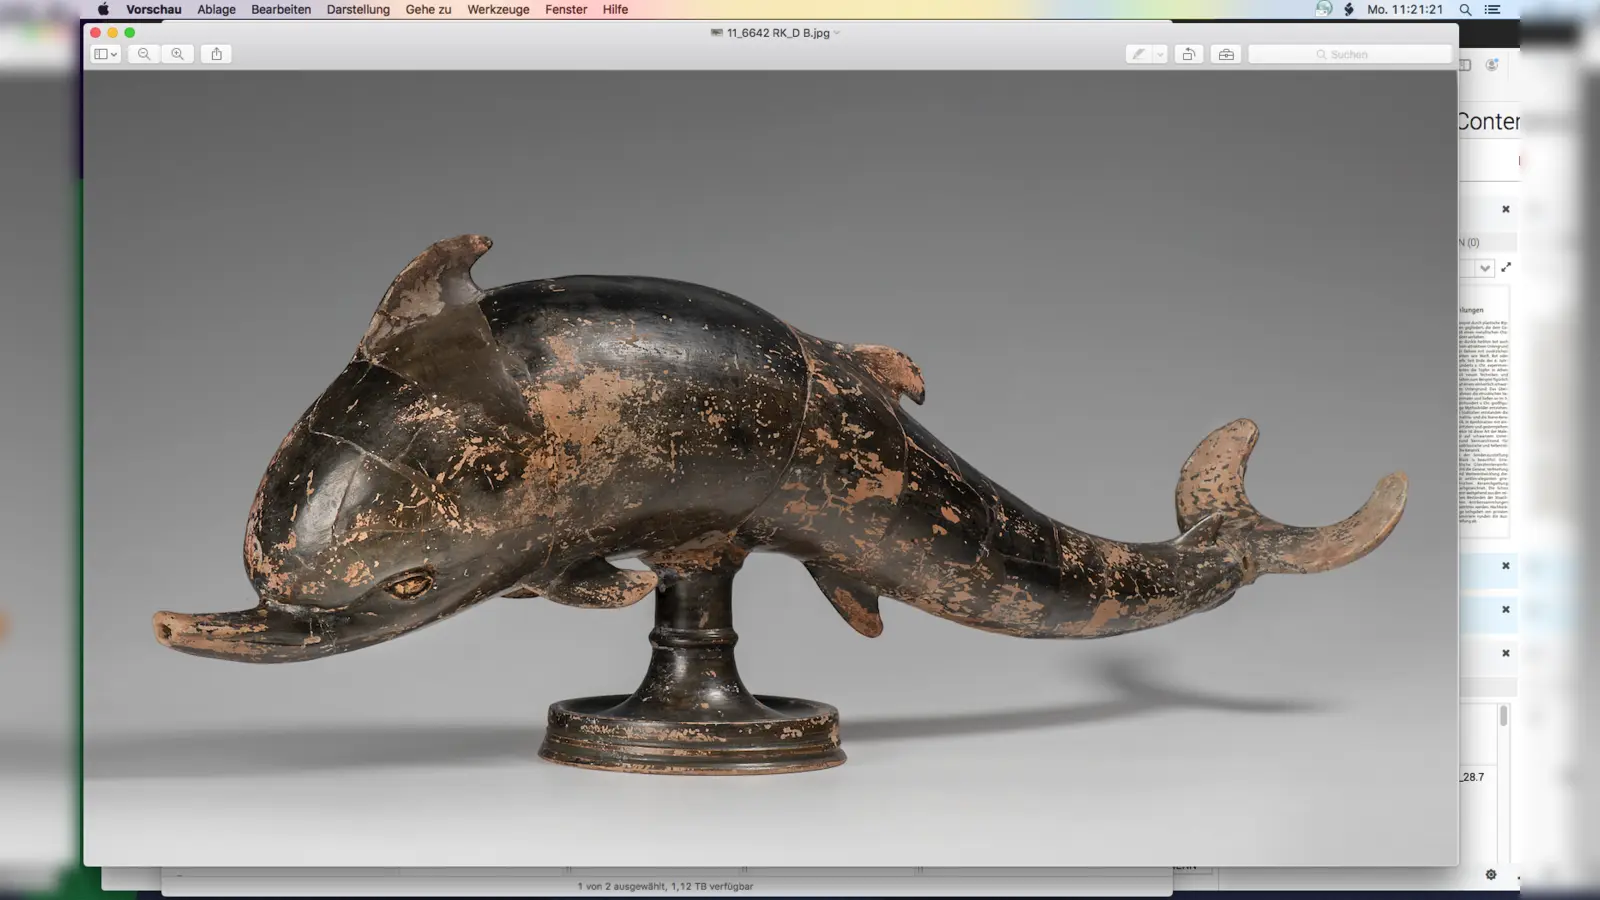The height and width of the screenshot is (900, 1600).
Task: Click the expand arrows icon in background panel
Action: click(x=1506, y=267)
